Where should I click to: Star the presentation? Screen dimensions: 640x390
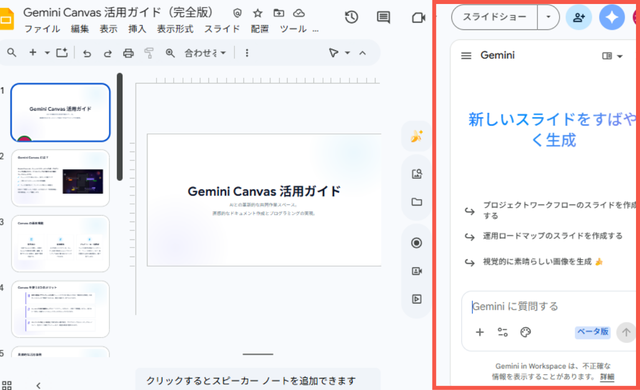point(258,13)
